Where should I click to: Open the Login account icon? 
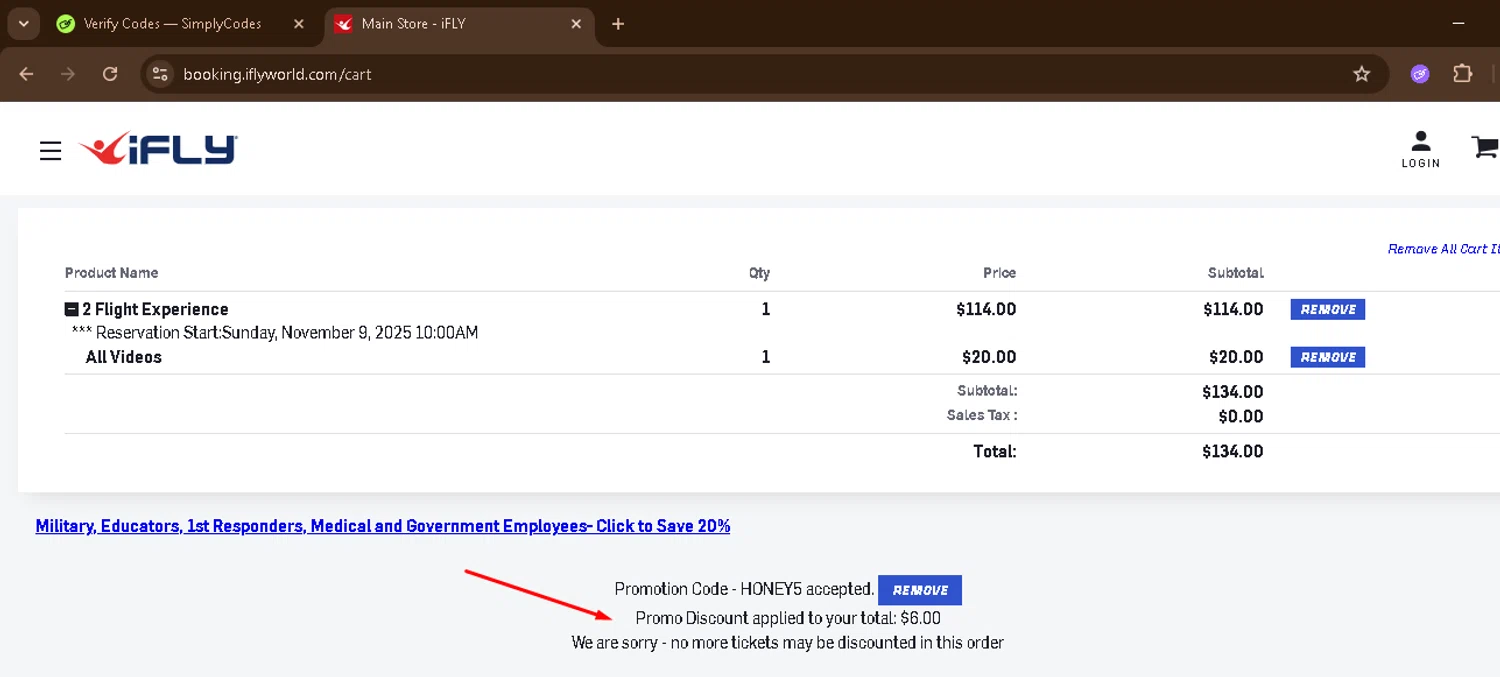pos(1420,149)
